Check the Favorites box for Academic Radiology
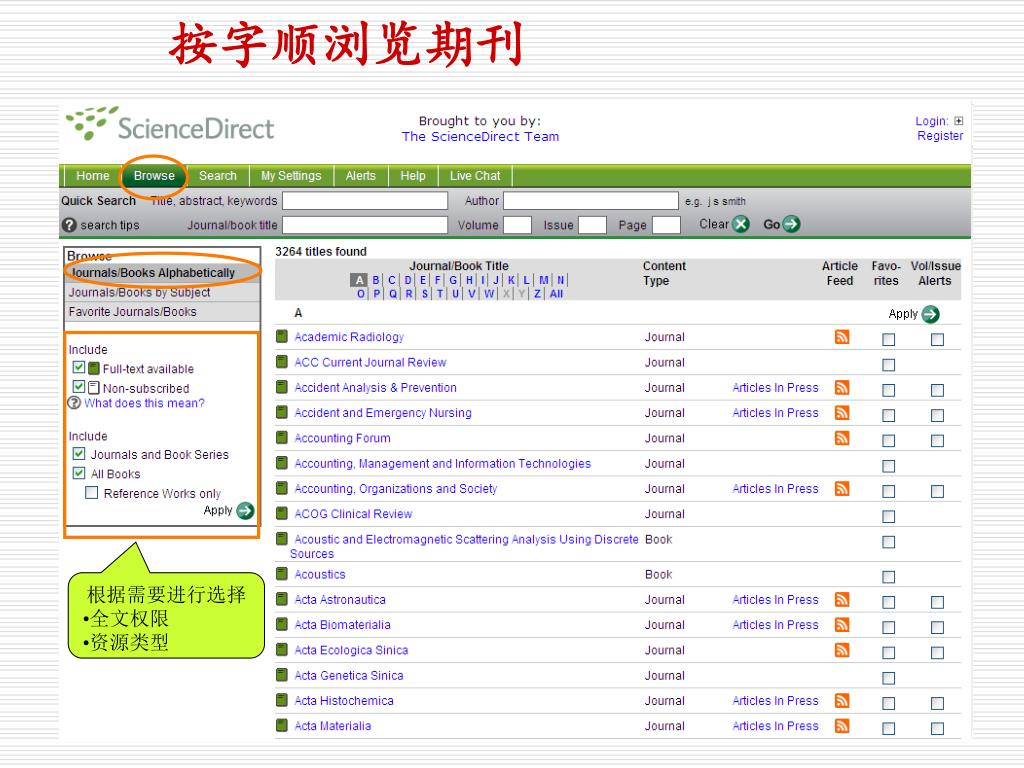This screenshot has height=768, width=1024. 888,340
